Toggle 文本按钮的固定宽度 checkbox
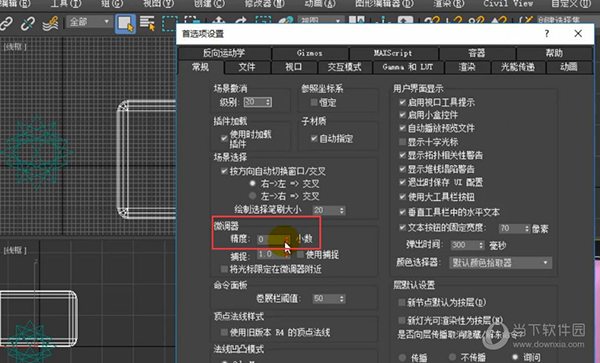Viewport: 600px width, 363px height. (402, 228)
